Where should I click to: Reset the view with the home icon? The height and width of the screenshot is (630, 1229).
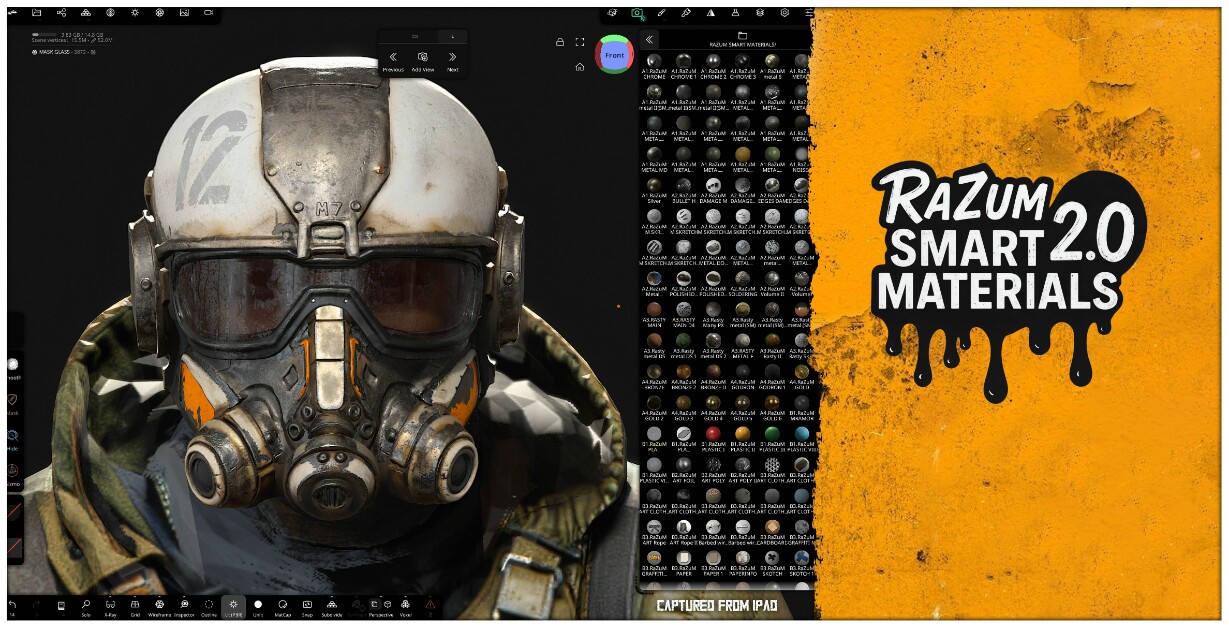580,67
